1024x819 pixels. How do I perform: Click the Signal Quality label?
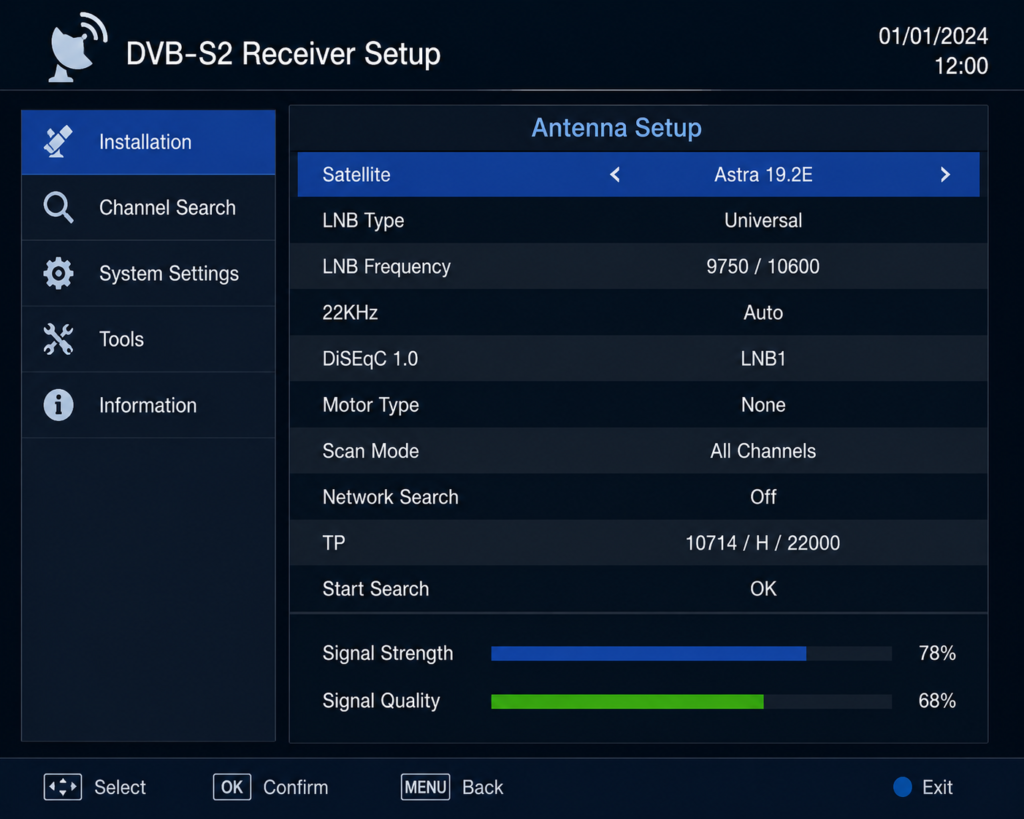coord(381,701)
